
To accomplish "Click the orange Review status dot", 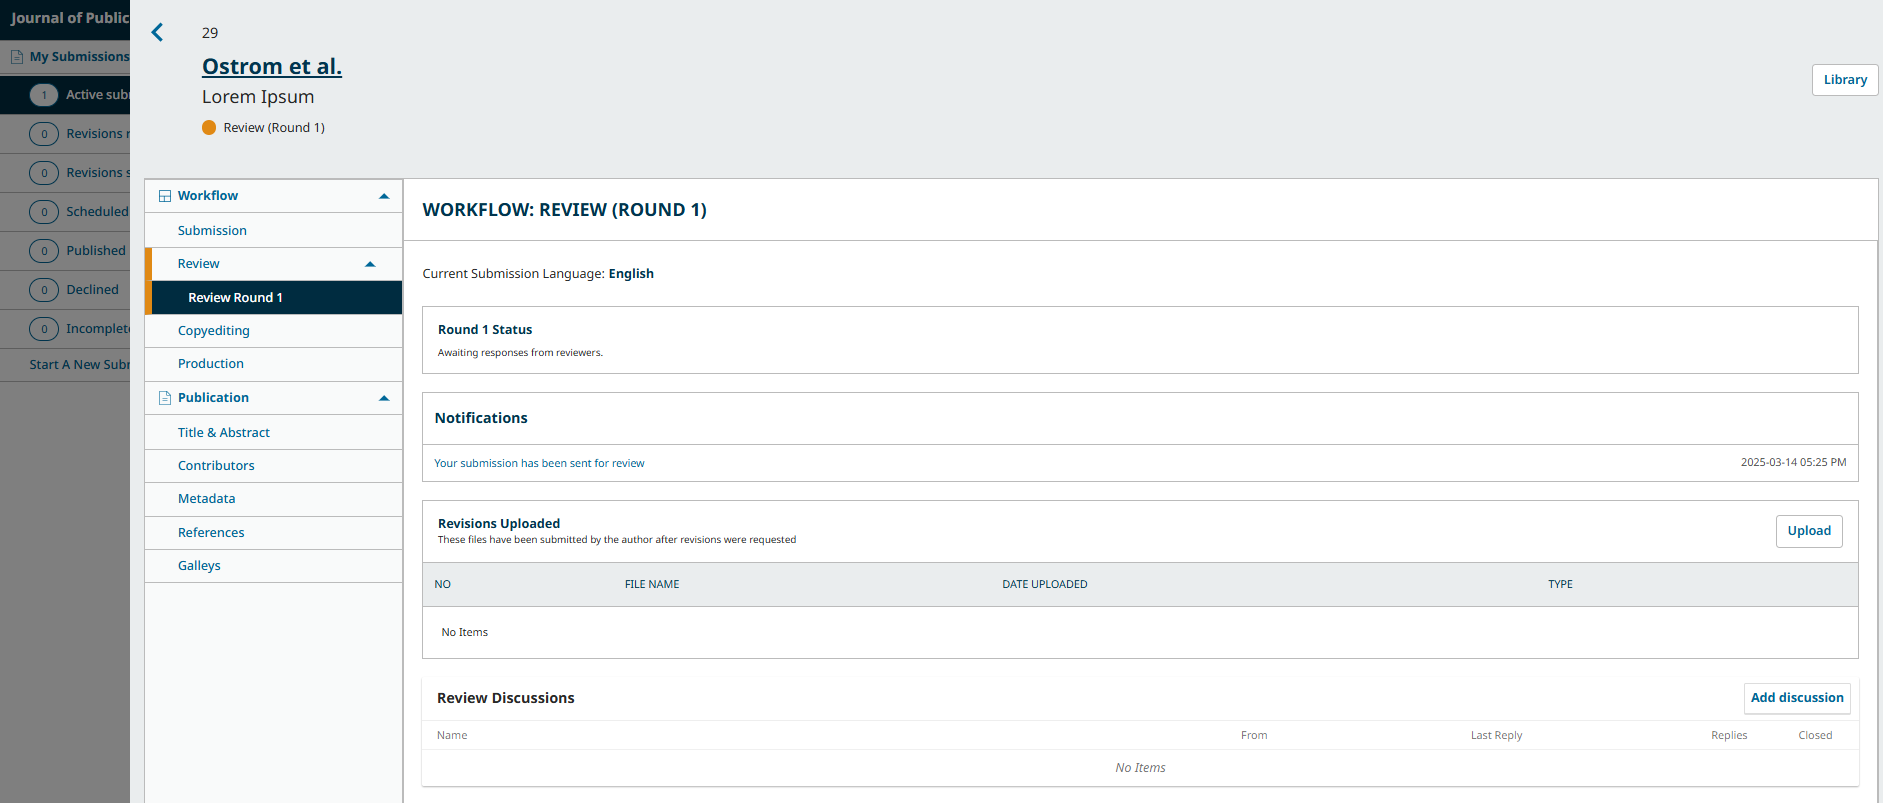I will 209,128.
